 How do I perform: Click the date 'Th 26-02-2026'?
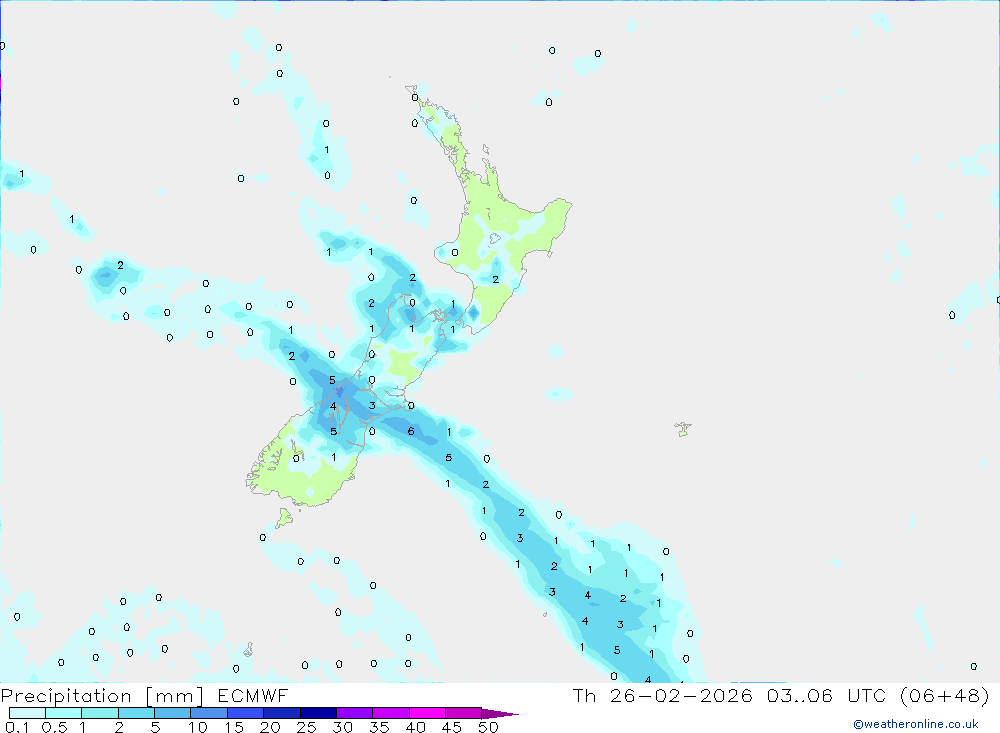click(x=662, y=695)
